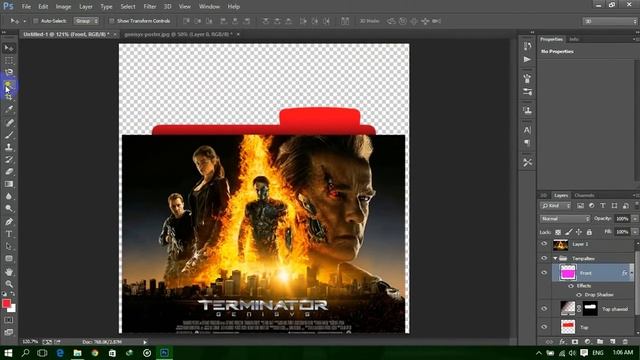Open the Filter menu
This screenshot has width=640, height=360.
click(150, 7)
